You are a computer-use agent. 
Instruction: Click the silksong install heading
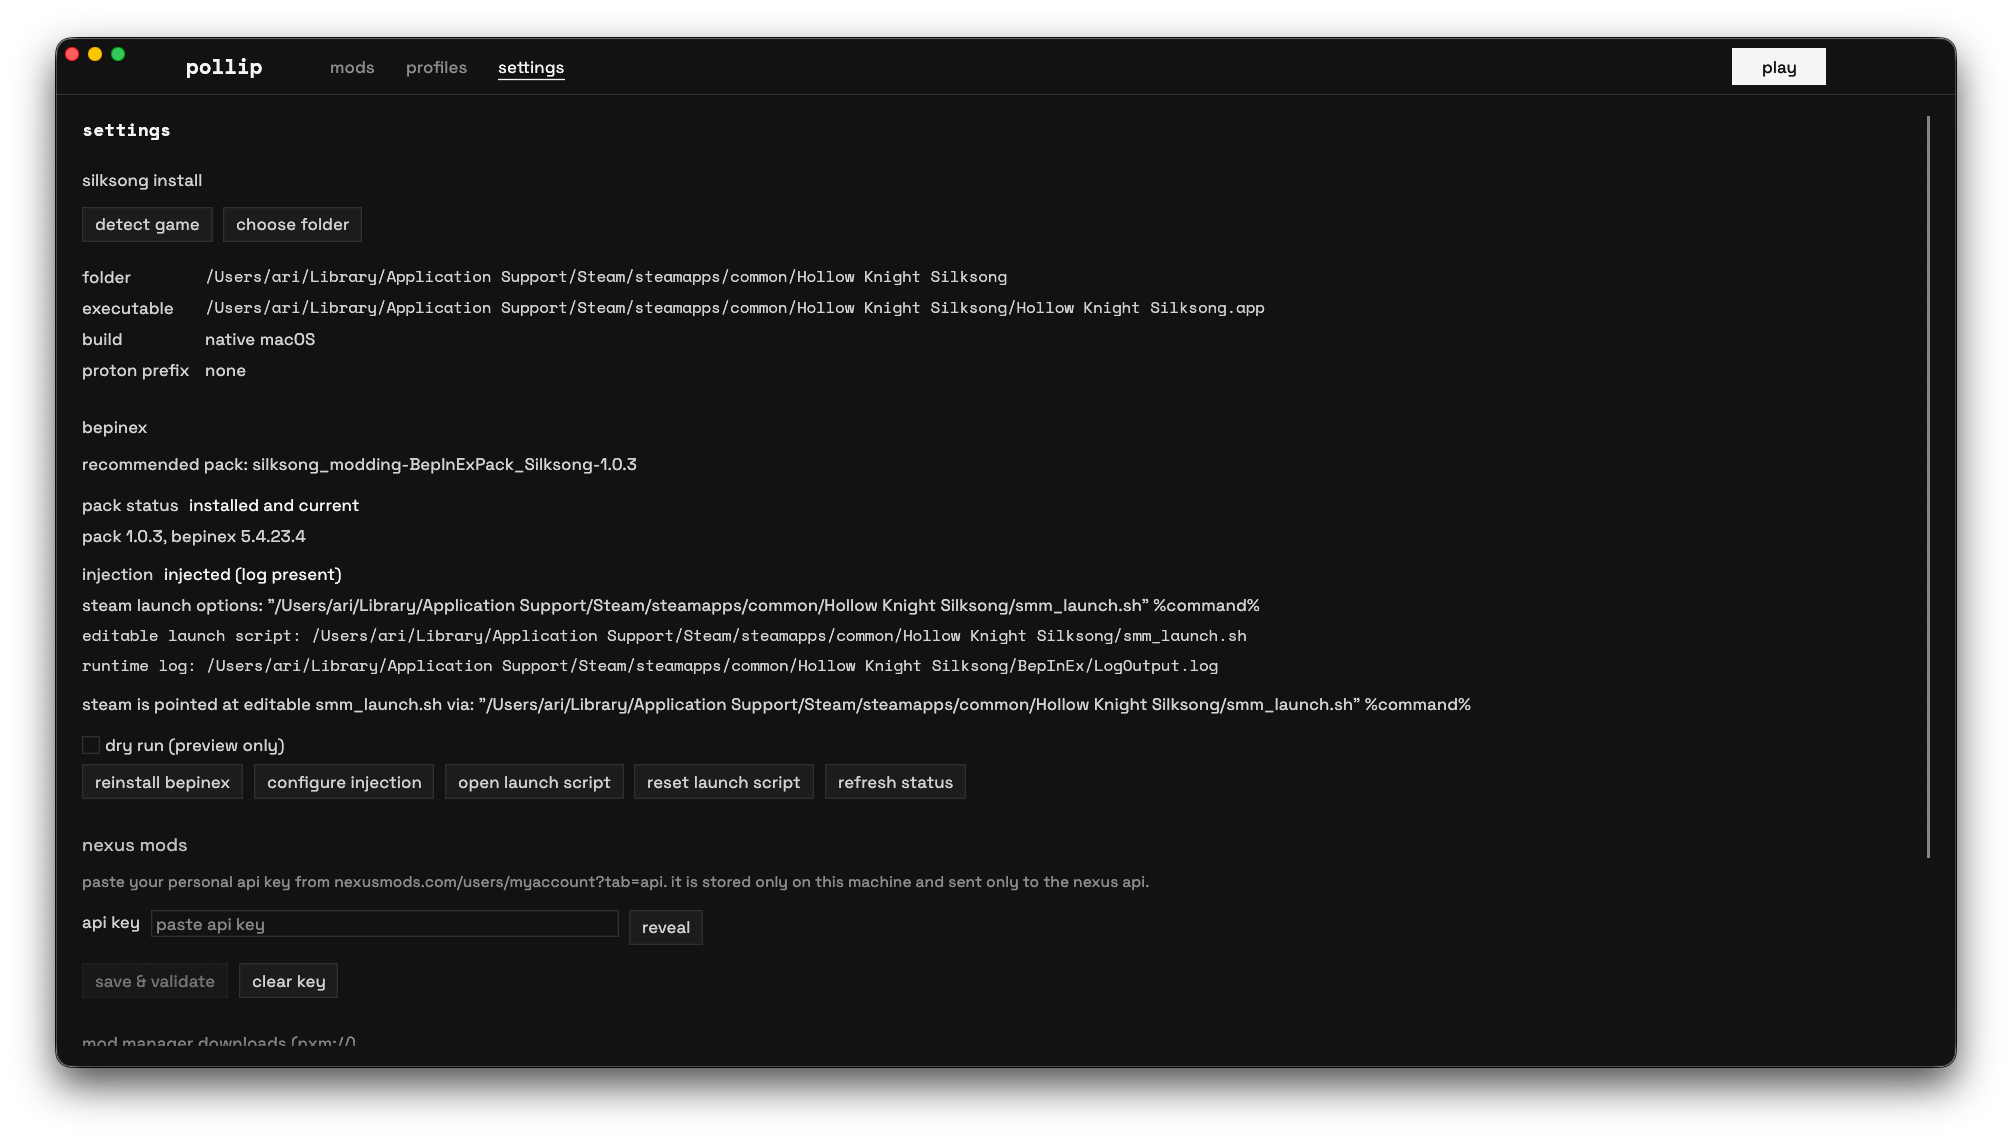(142, 180)
